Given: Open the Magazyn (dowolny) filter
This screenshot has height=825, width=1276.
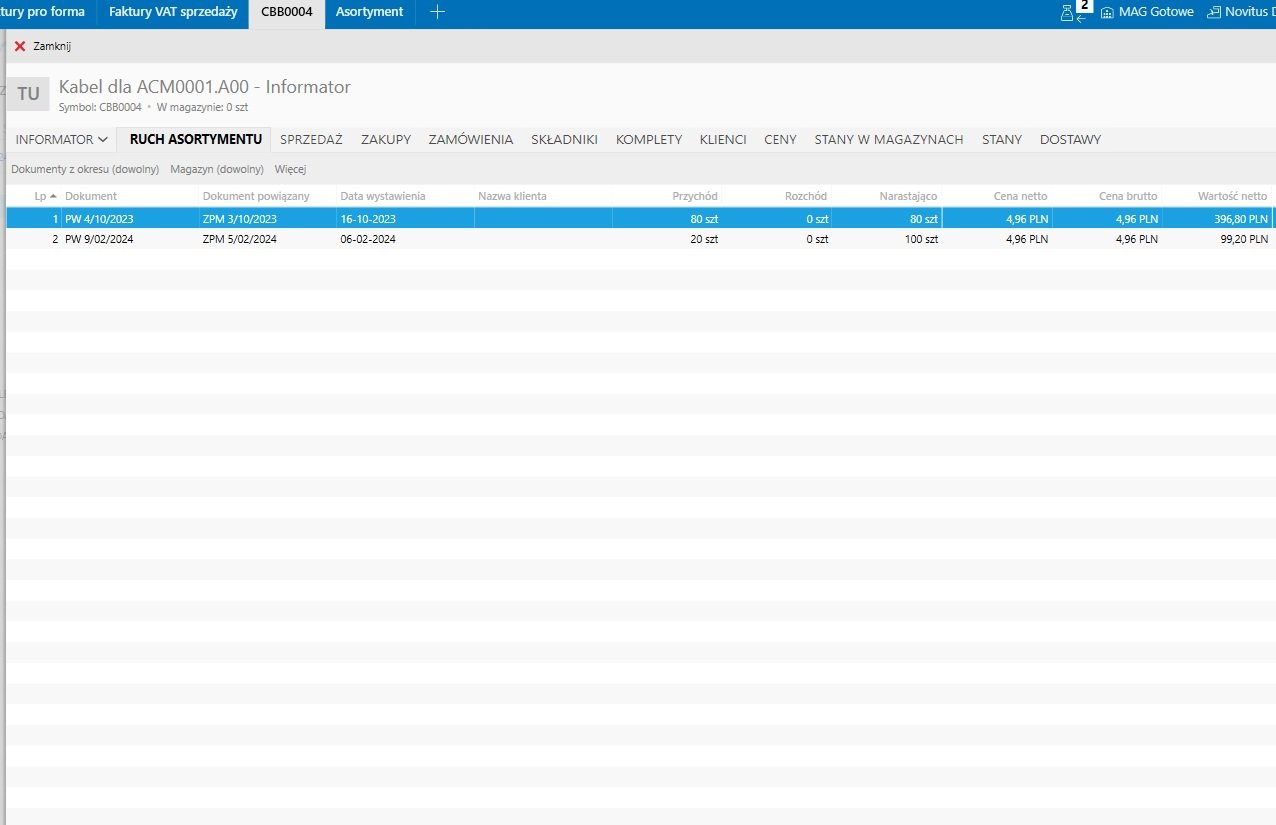Looking at the screenshot, I should pyautogui.click(x=217, y=169).
